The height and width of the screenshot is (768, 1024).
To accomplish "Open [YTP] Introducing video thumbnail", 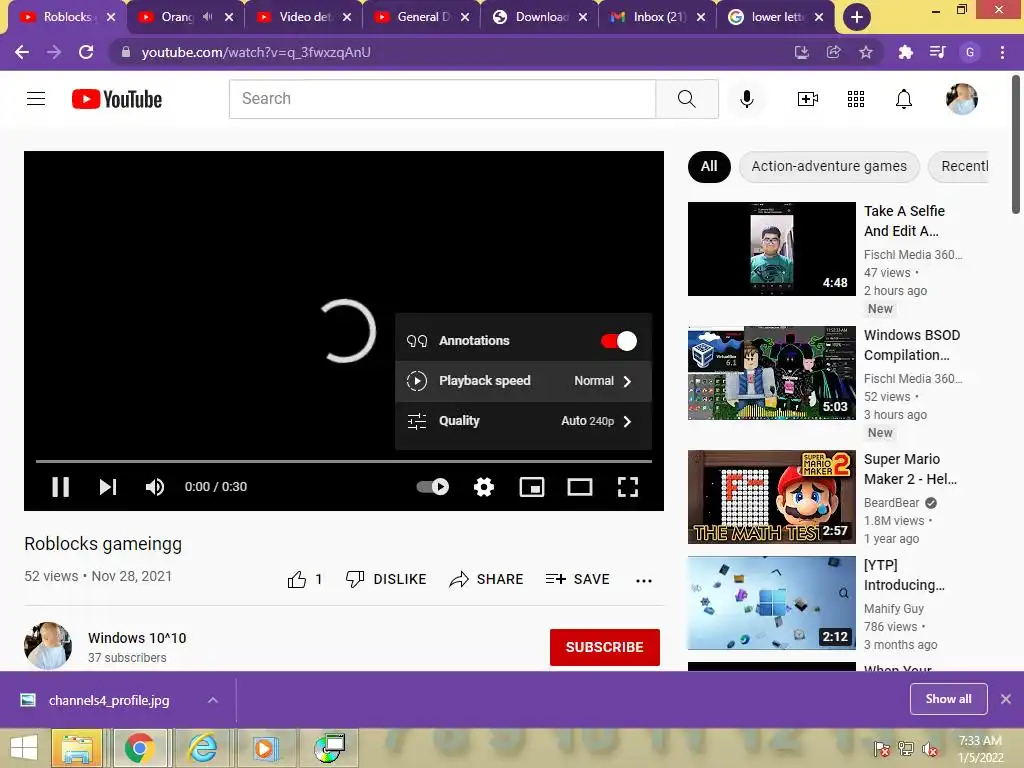I will point(771,603).
